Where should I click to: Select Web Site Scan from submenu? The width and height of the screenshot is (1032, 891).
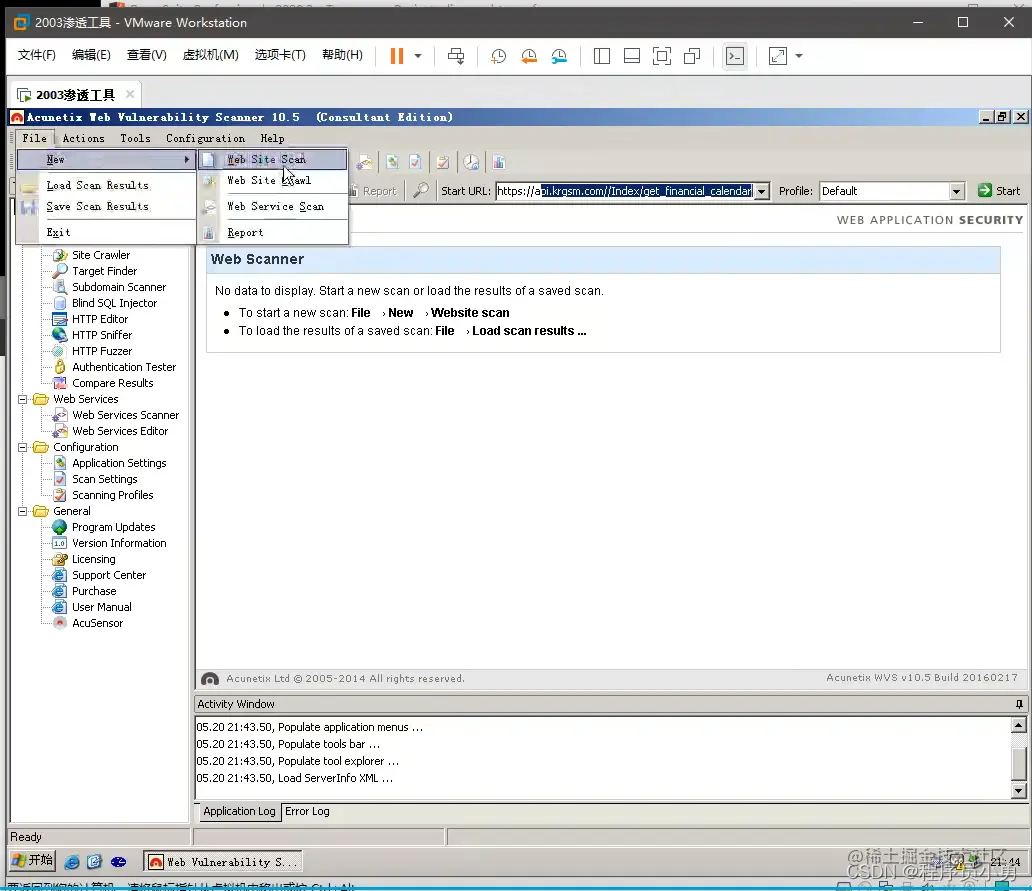[x=273, y=159]
